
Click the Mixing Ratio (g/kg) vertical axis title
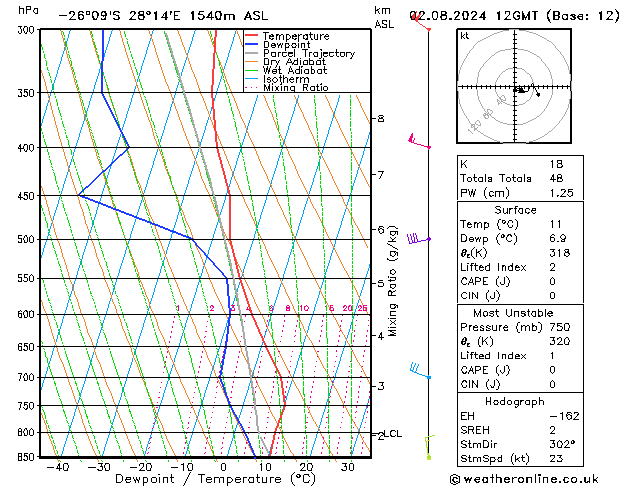point(393,281)
